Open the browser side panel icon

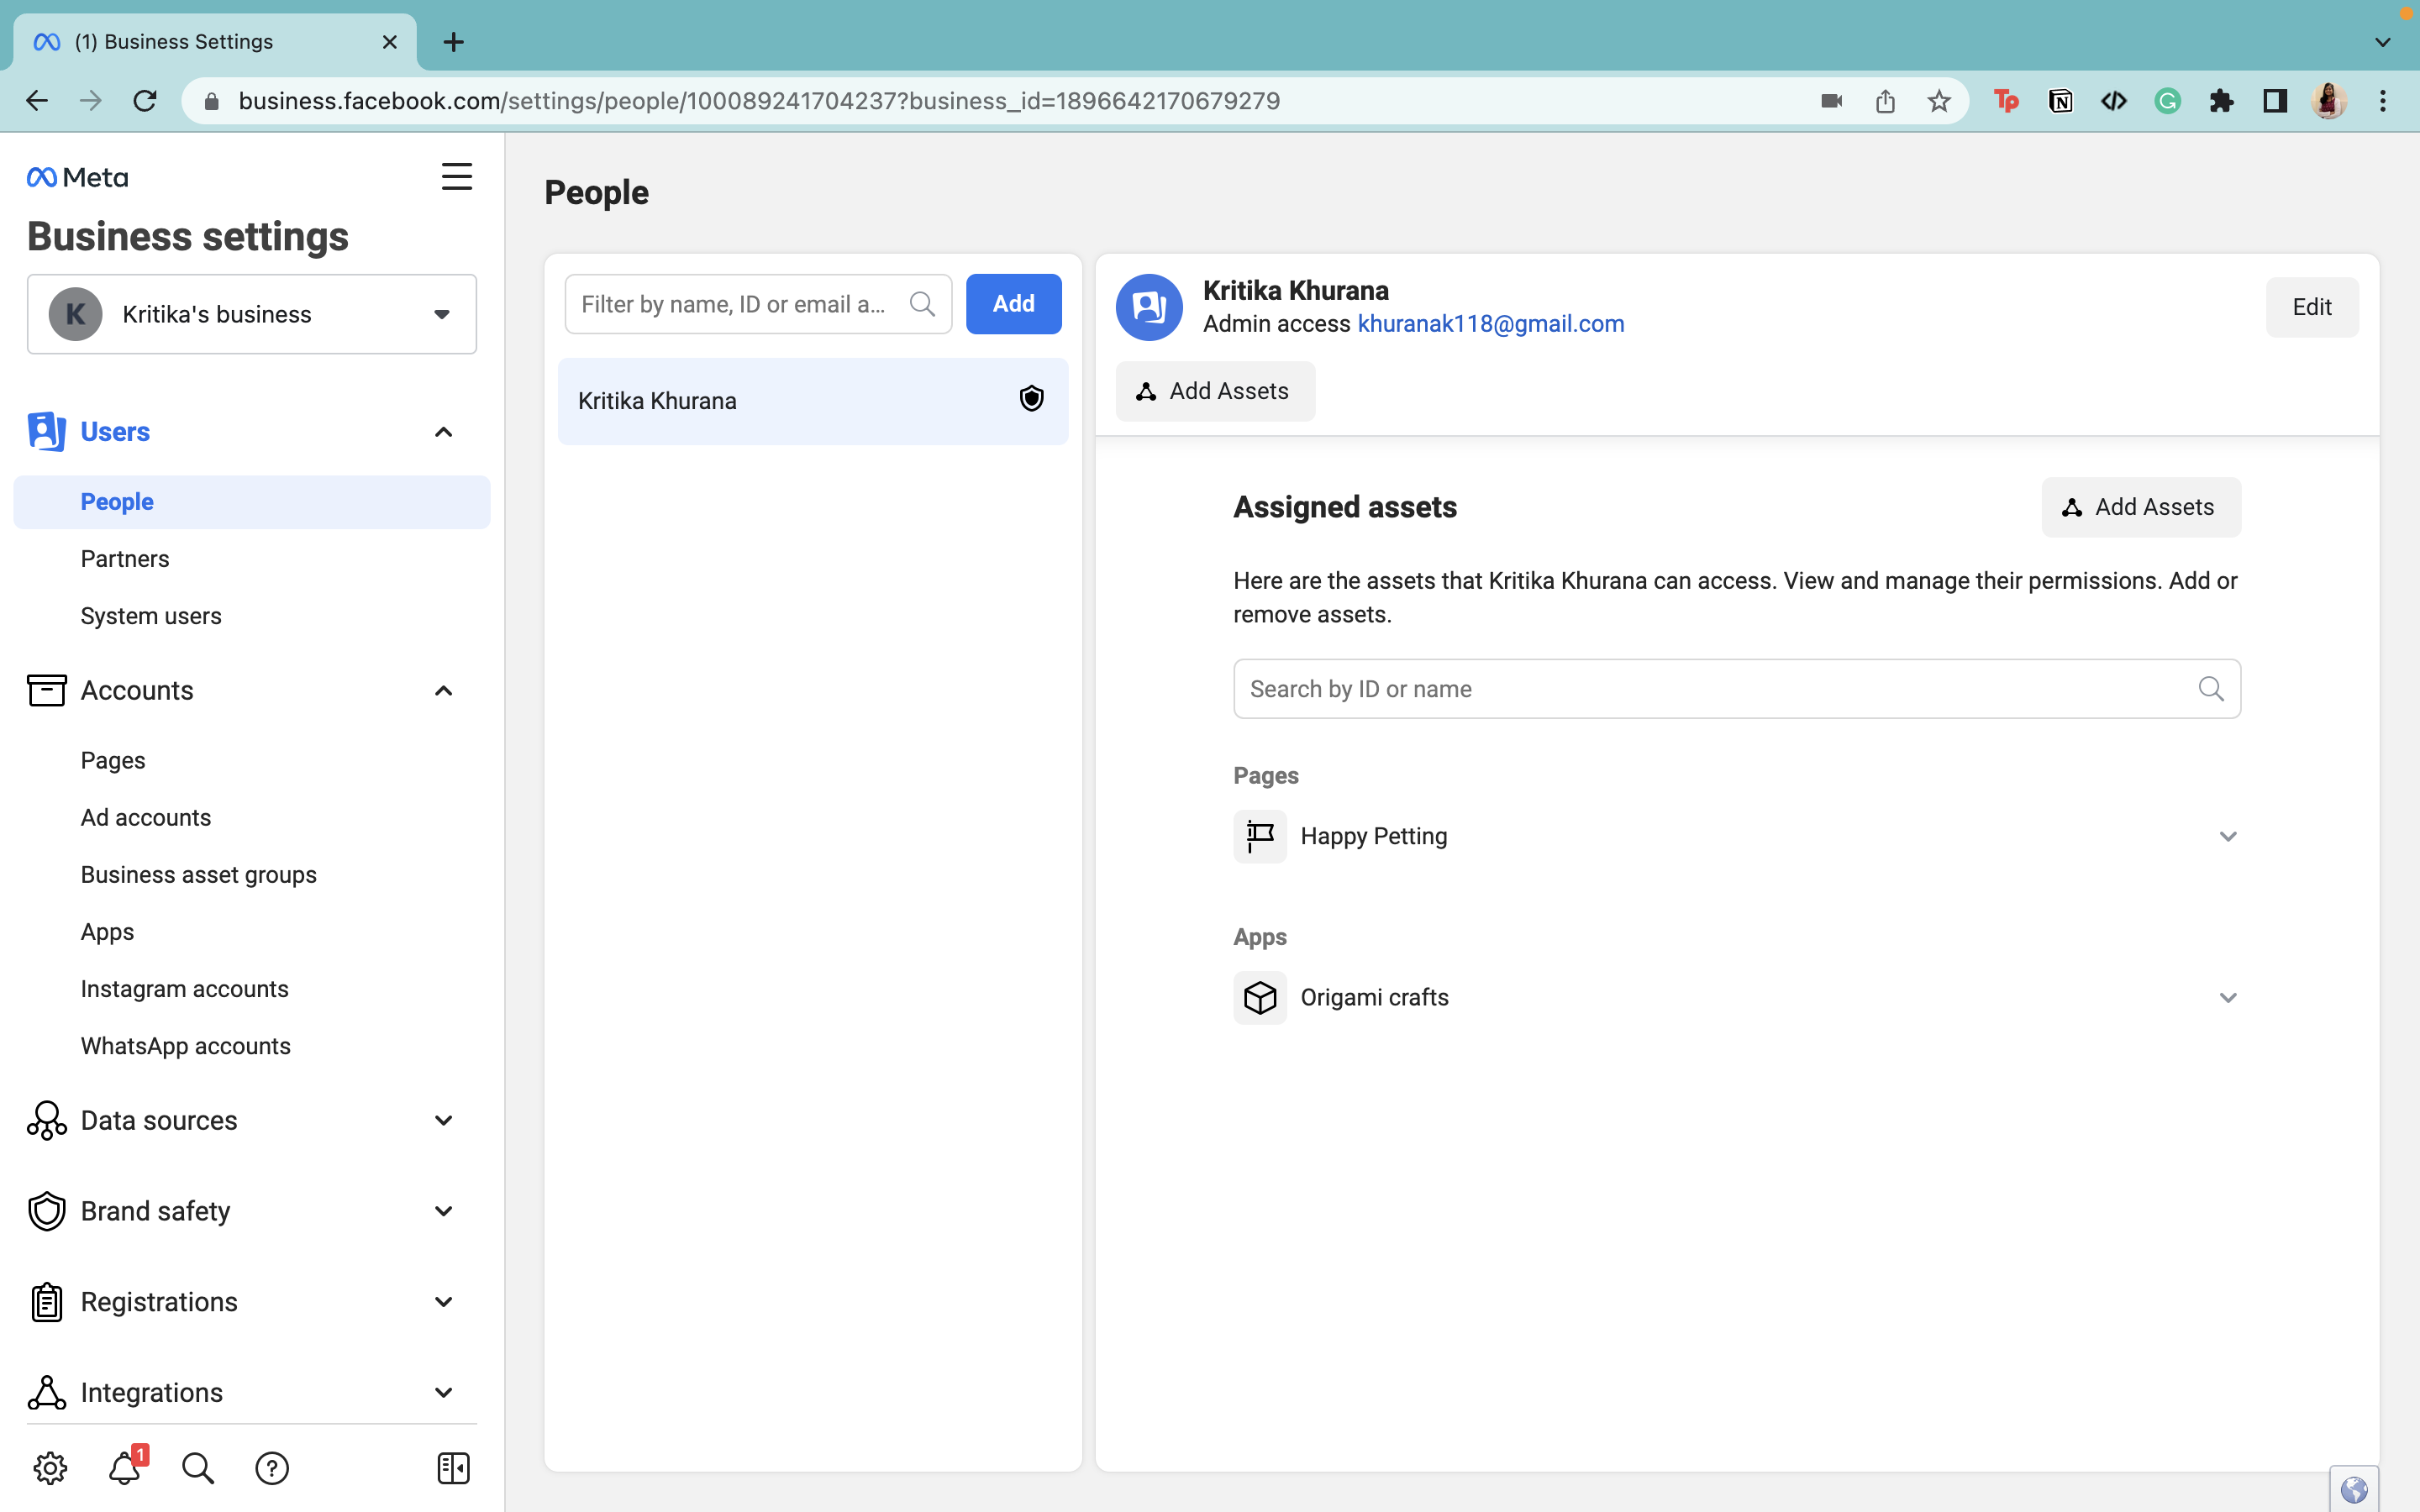point(2275,101)
